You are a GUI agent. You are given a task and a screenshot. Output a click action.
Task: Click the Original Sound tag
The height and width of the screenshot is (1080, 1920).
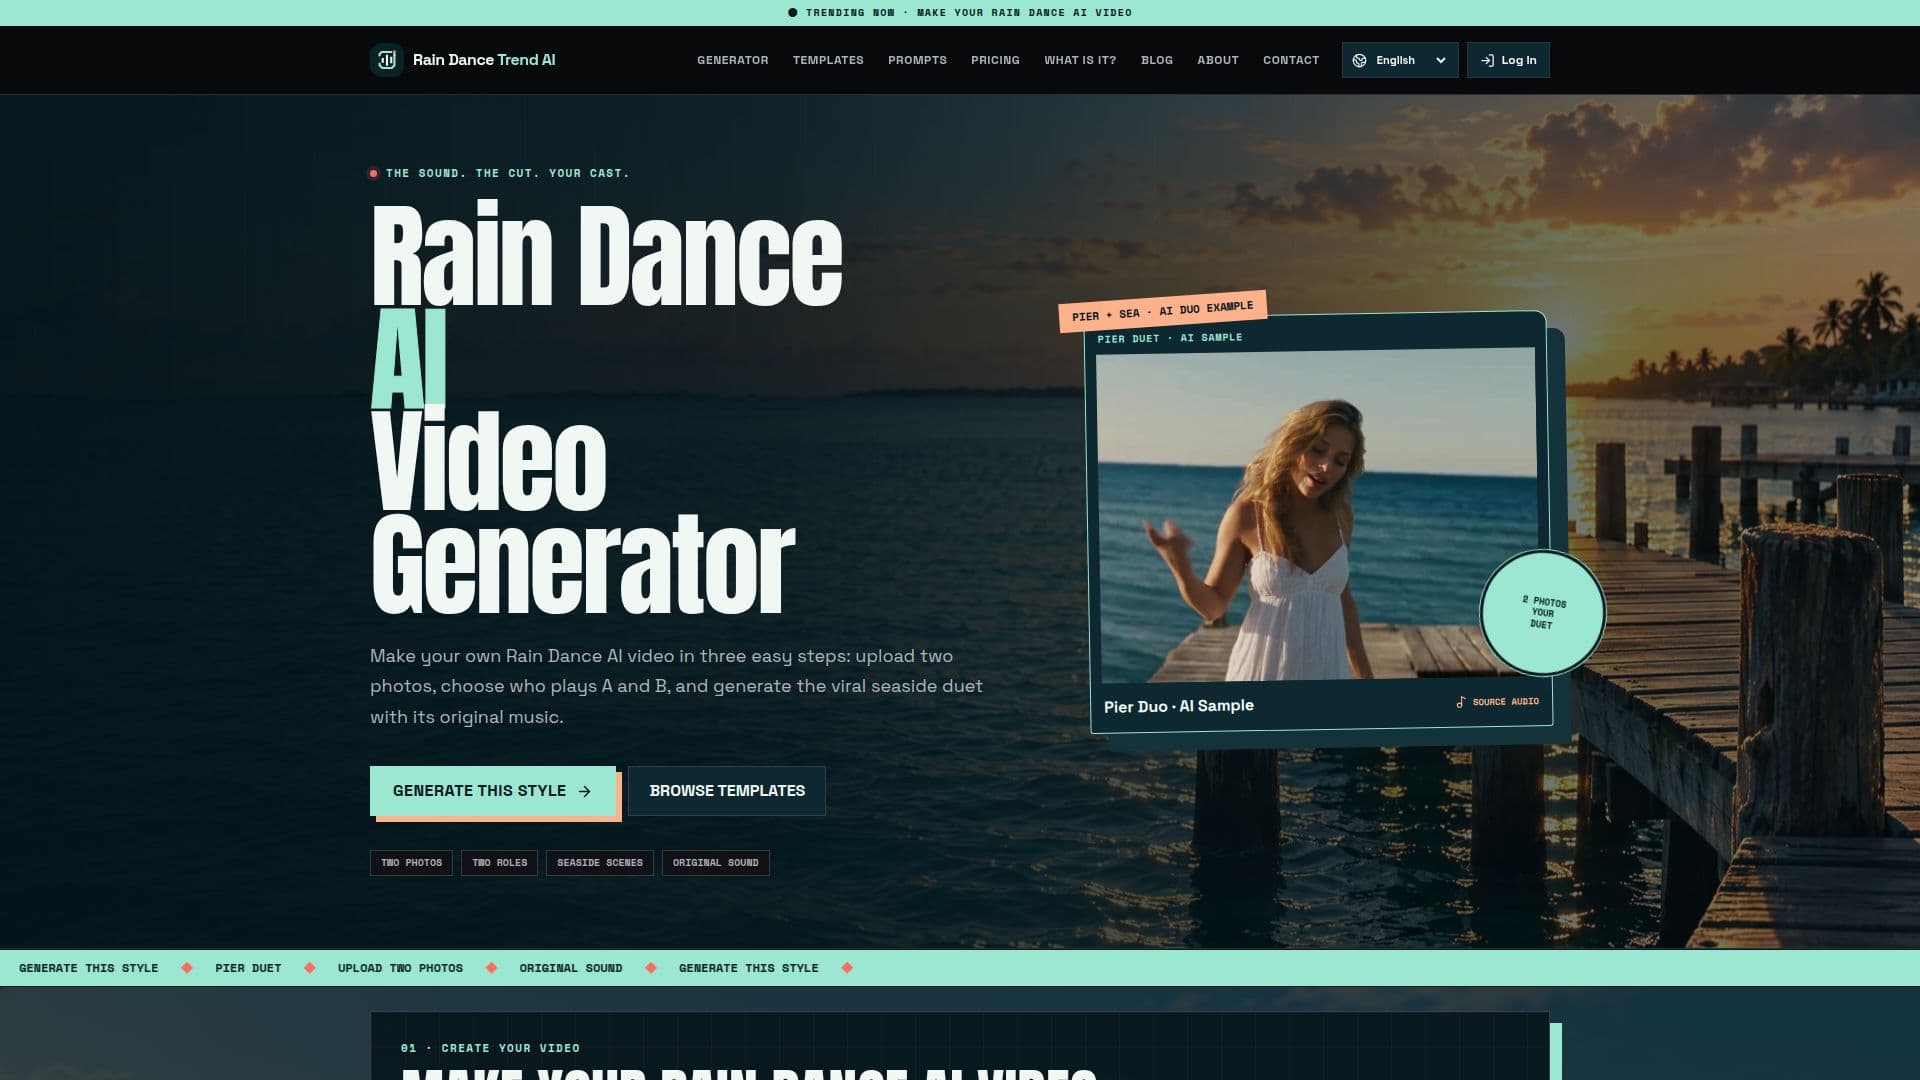pos(716,863)
